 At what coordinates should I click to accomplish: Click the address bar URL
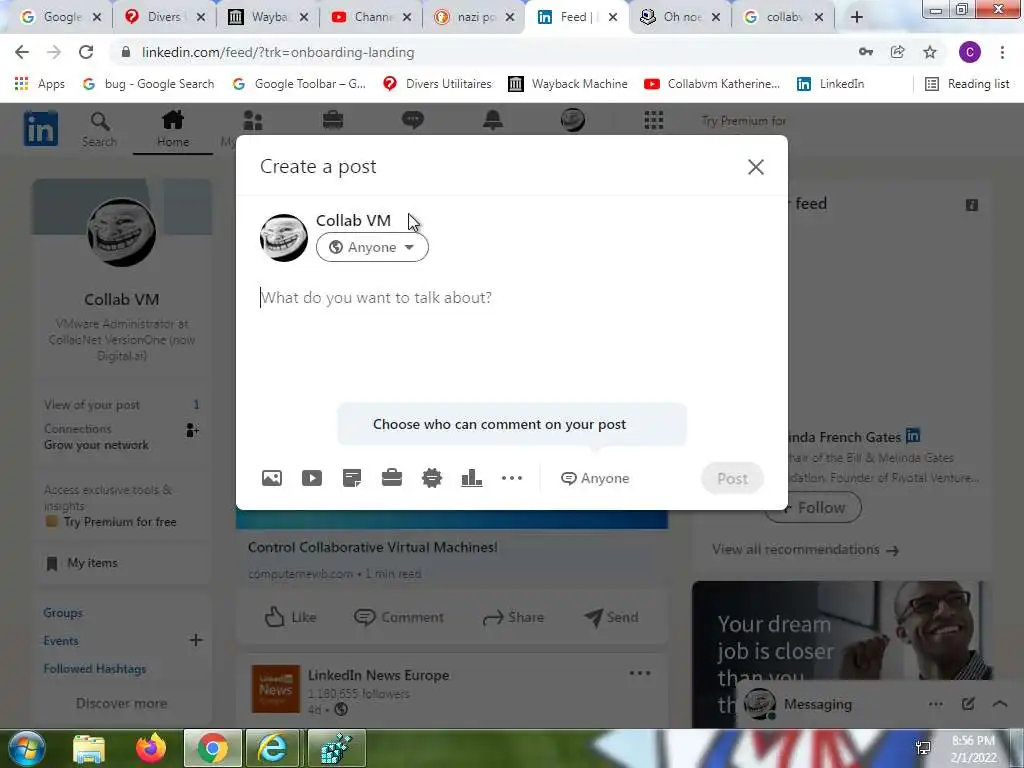[278, 52]
